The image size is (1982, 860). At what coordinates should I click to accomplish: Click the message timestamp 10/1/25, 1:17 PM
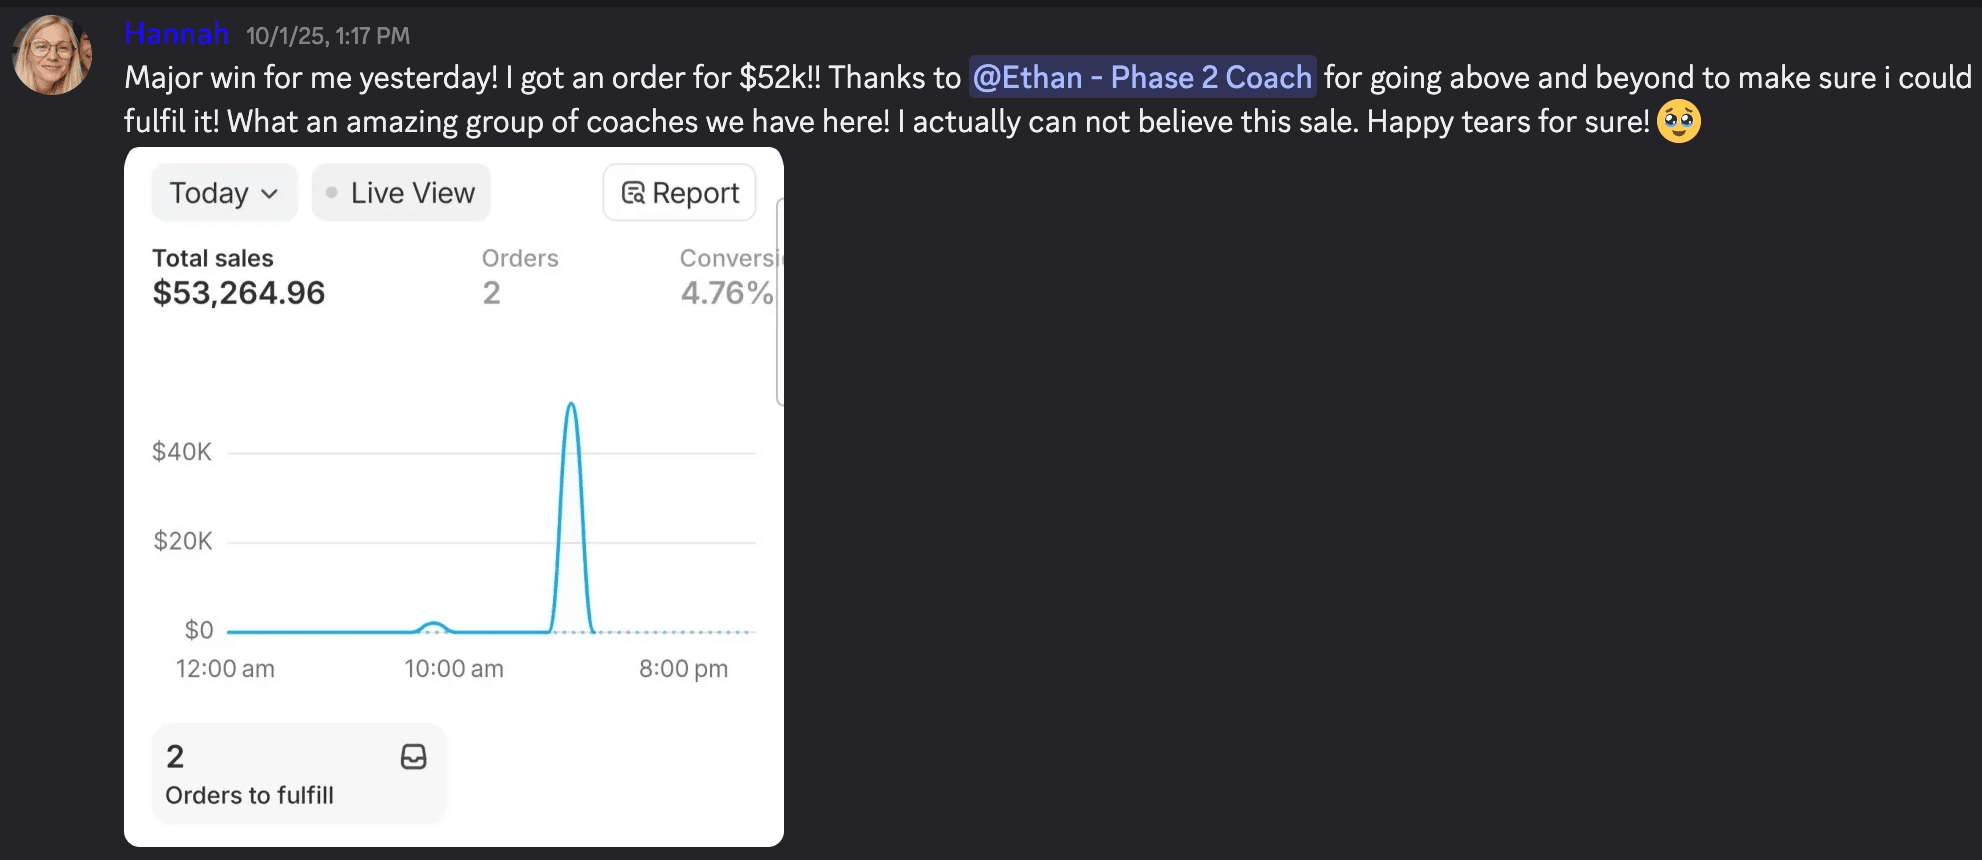[x=328, y=36]
